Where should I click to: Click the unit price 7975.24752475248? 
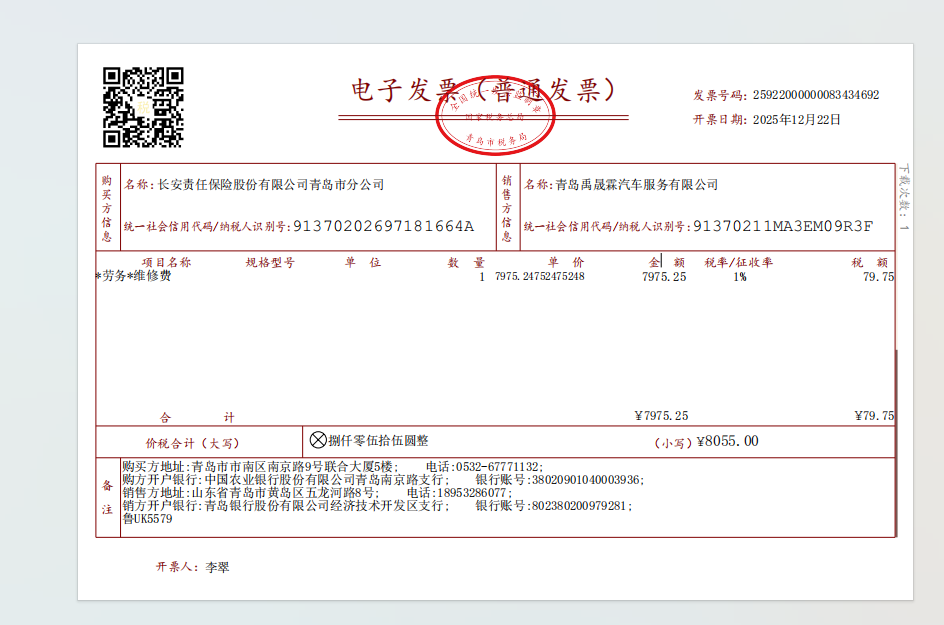pyautogui.click(x=539, y=277)
